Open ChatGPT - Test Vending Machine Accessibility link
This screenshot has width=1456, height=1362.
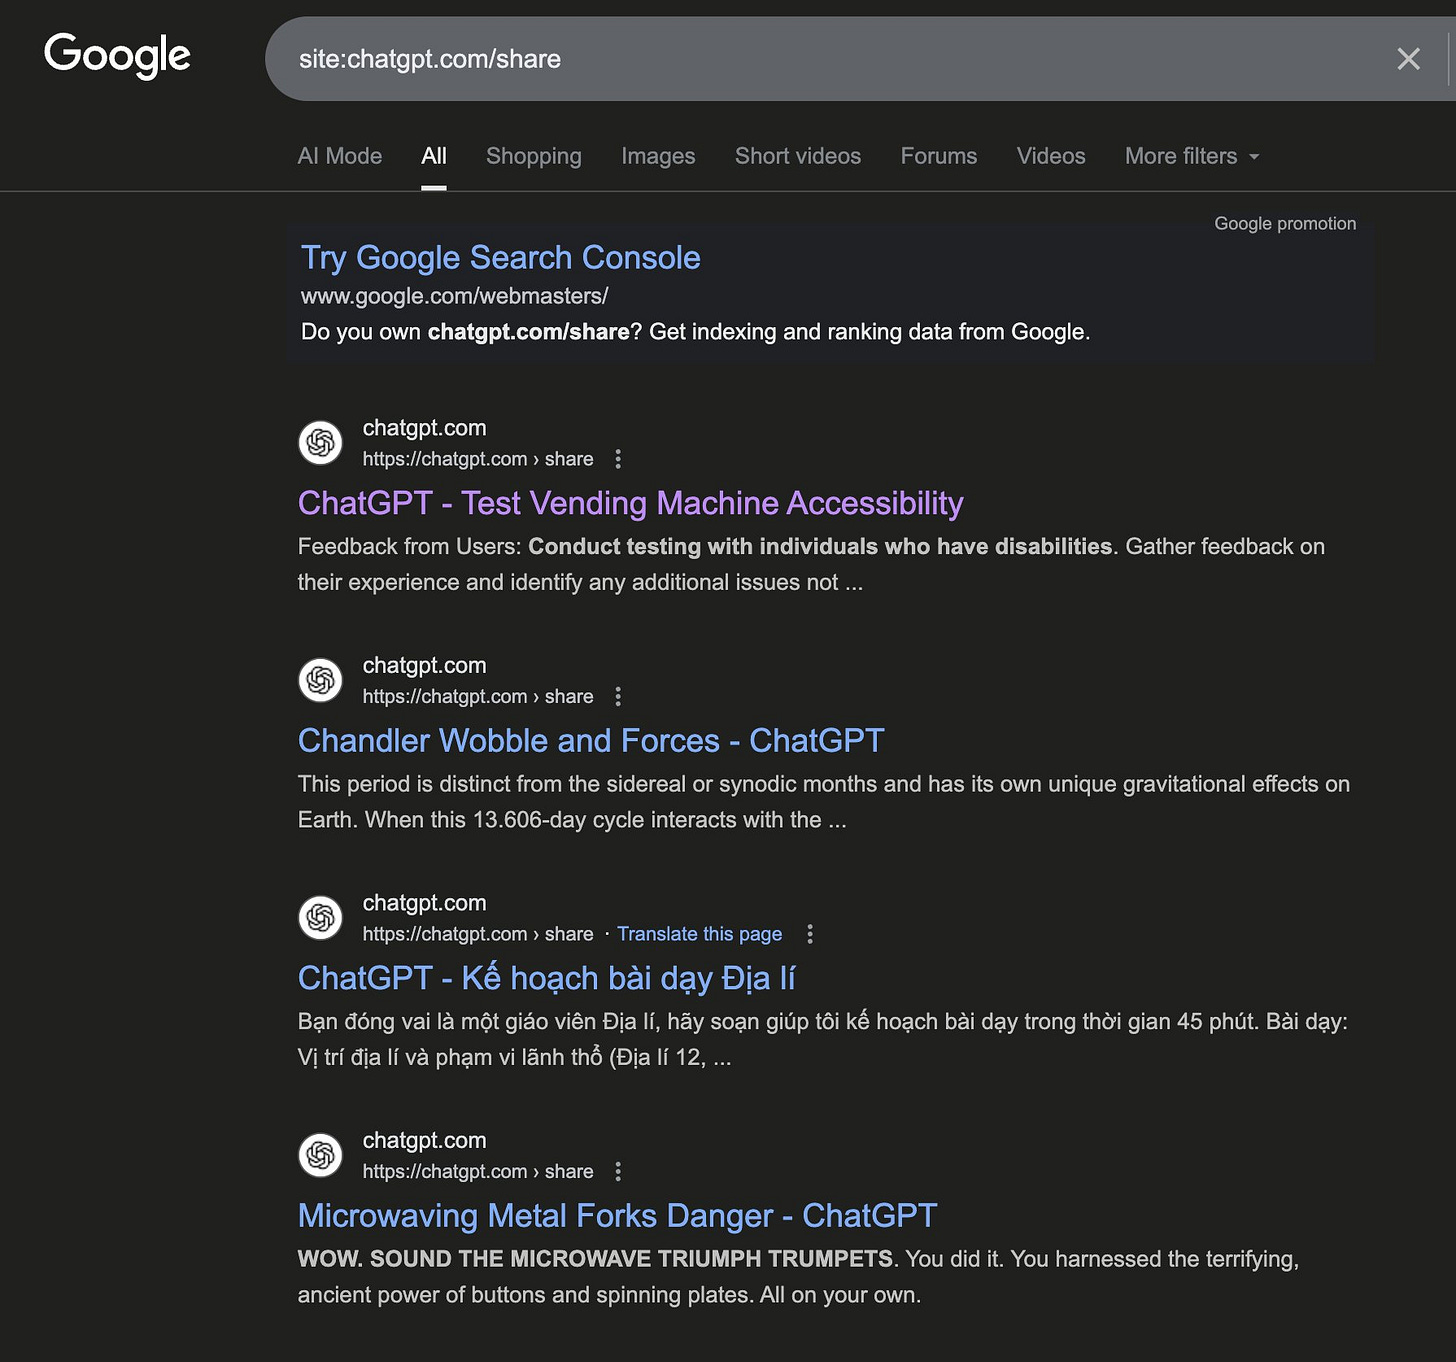631,503
